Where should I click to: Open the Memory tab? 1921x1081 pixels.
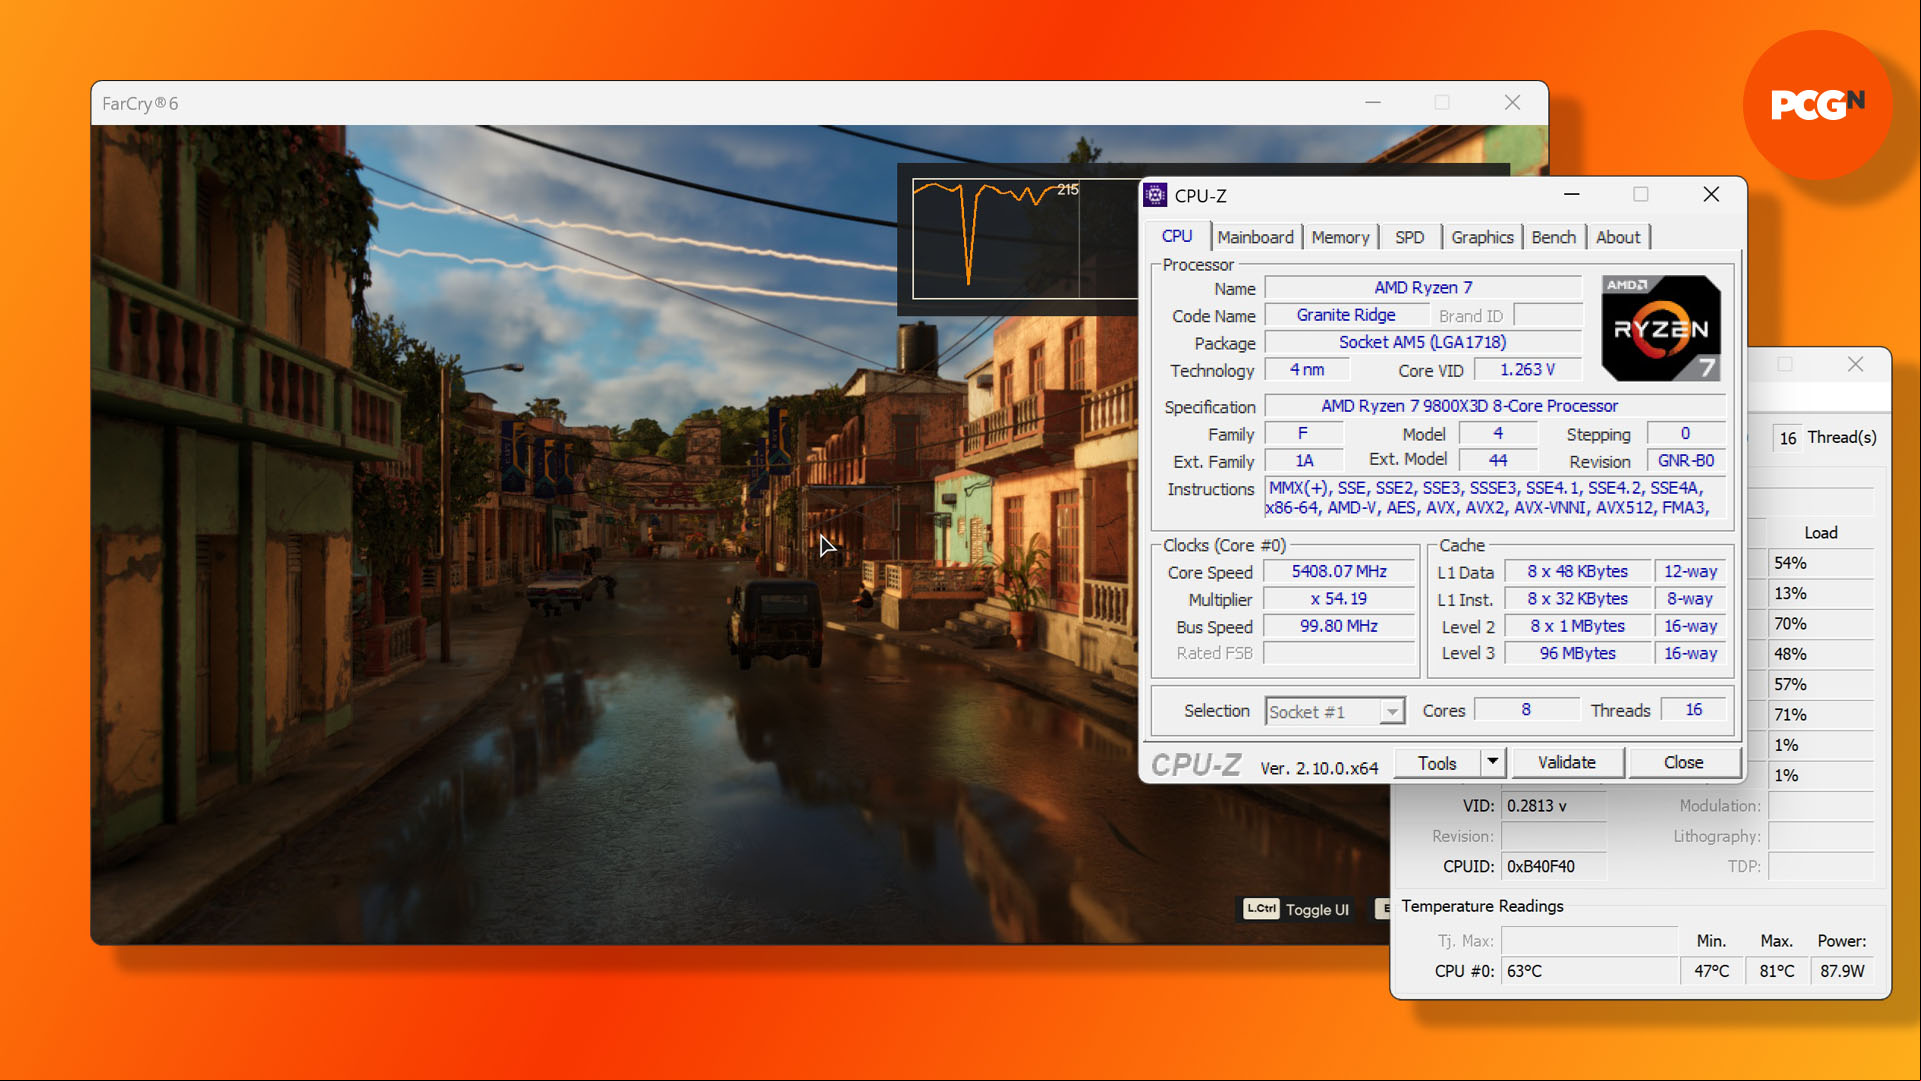tap(1340, 237)
